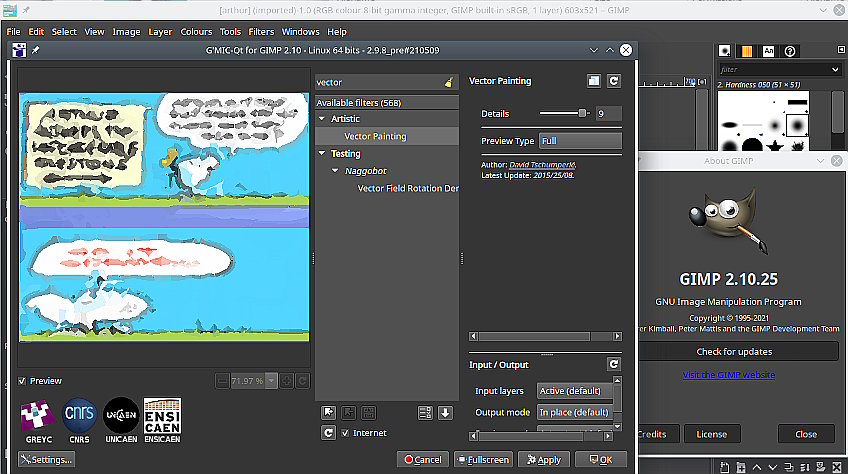Click the reset zoom icon under preview

pos(303,381)
